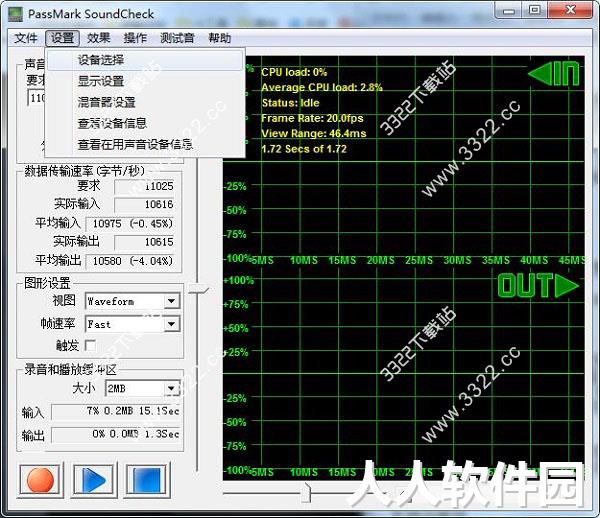Click the 平均输入 field showing 10975
The height and width of the screenshot is (518, 600).
(130, 223)
